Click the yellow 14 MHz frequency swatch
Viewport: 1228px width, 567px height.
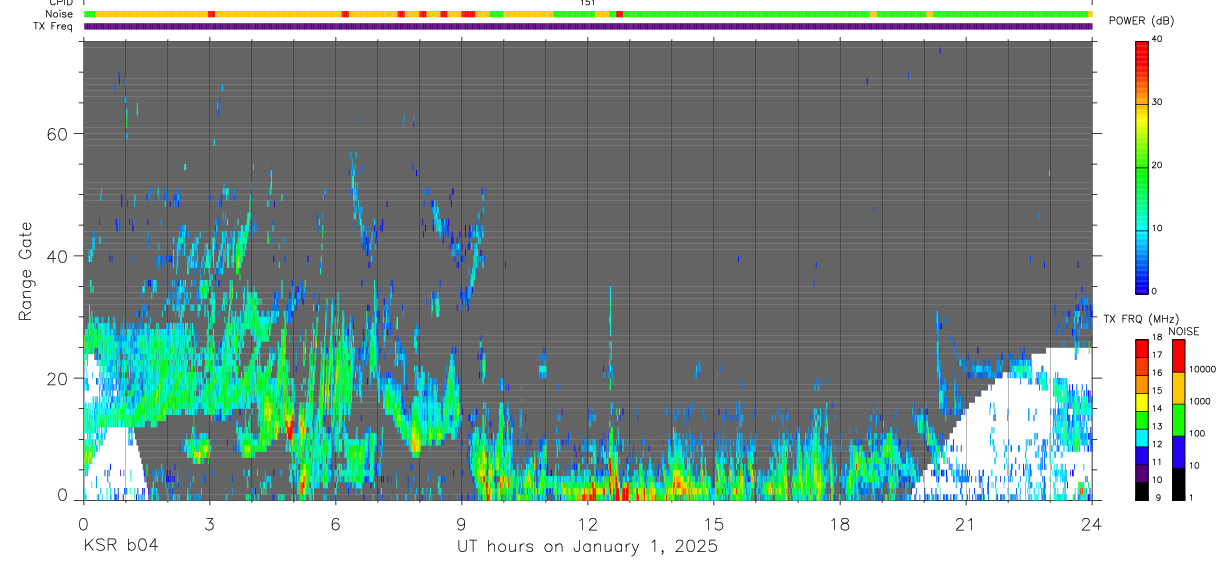1141,403
